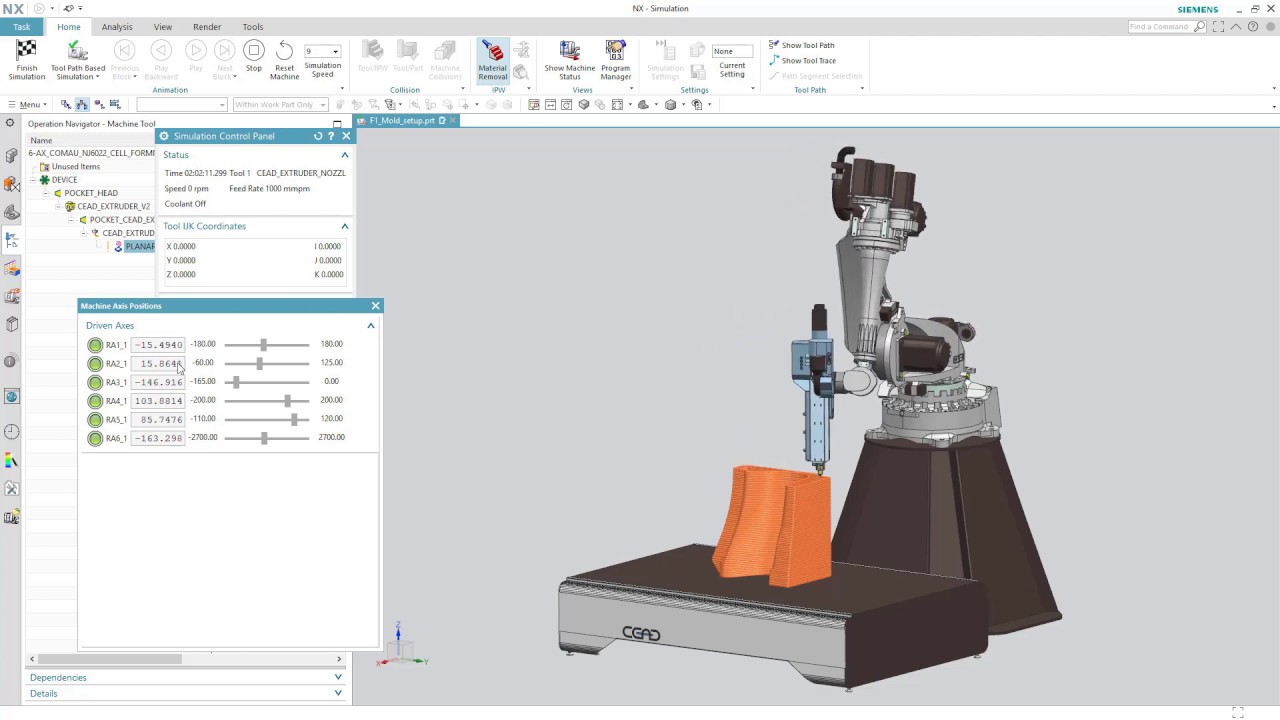Click the settings gear above the resource bar
The image size is (1280, 720).
click(10, 123)
